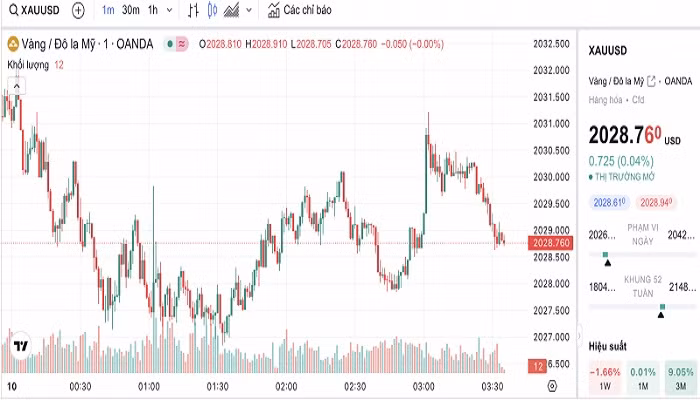Open the external link icon beside Vàng / Đô la Mỹ
The width and height of the screenshot is (700, 400).
pyautogui.click(x=652, y=81)
